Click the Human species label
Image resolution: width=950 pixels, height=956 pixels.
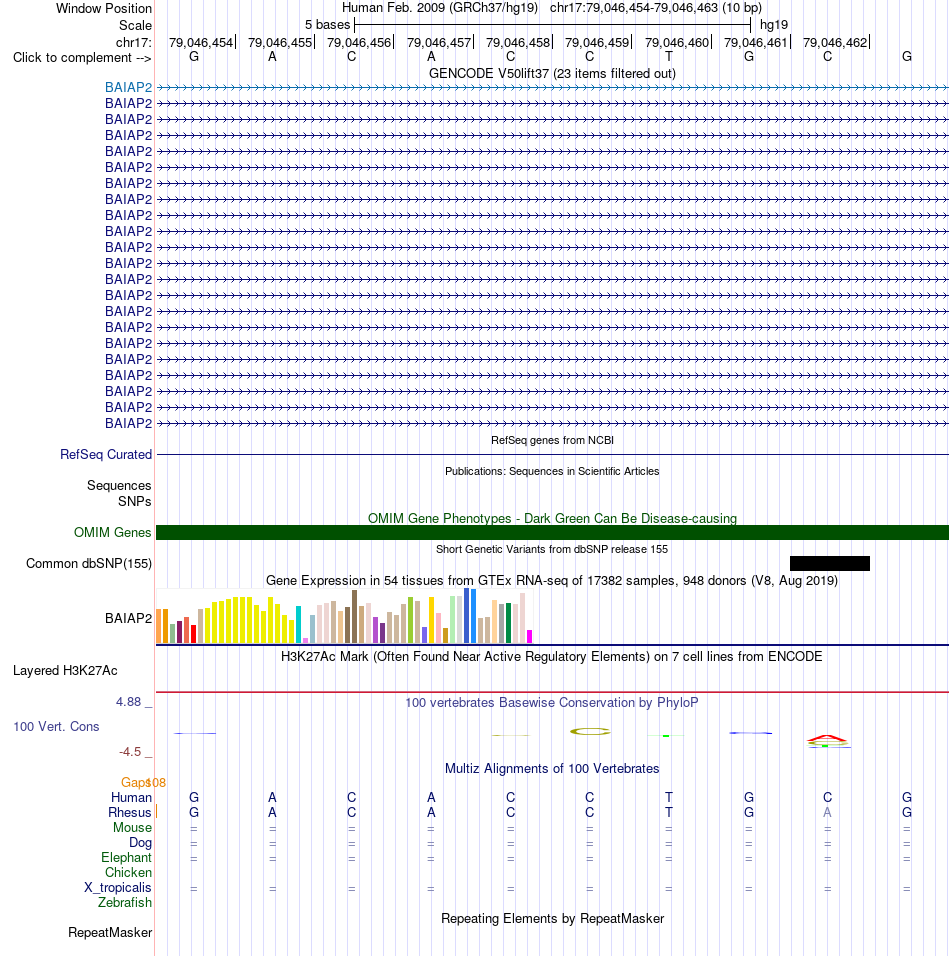click(x=131, y=797)
